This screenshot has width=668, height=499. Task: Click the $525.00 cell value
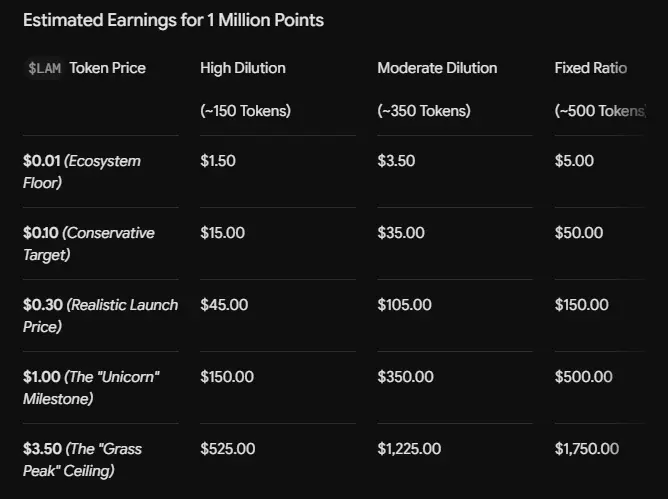(227, 449)
